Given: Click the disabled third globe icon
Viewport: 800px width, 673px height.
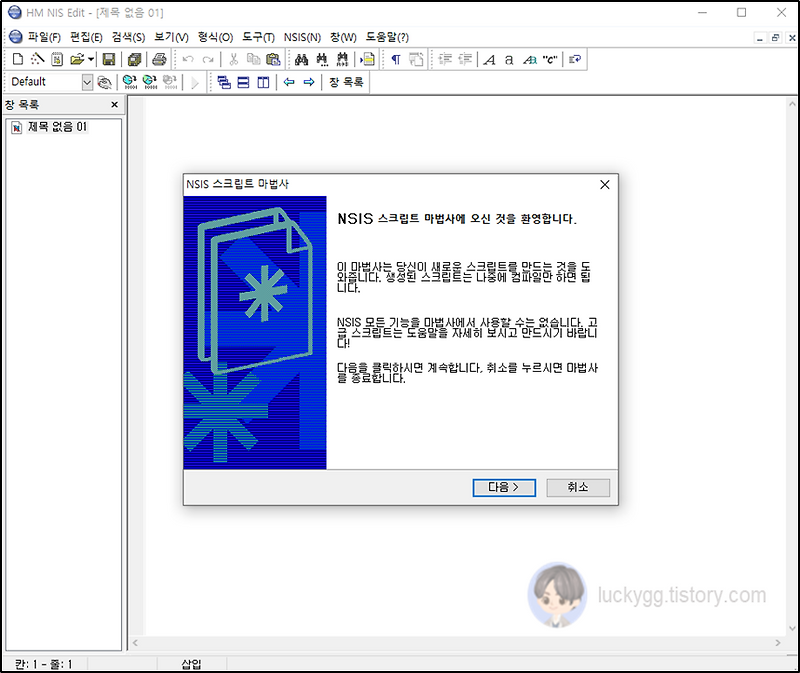Looking at the screenshot, I should pos(169,82).
